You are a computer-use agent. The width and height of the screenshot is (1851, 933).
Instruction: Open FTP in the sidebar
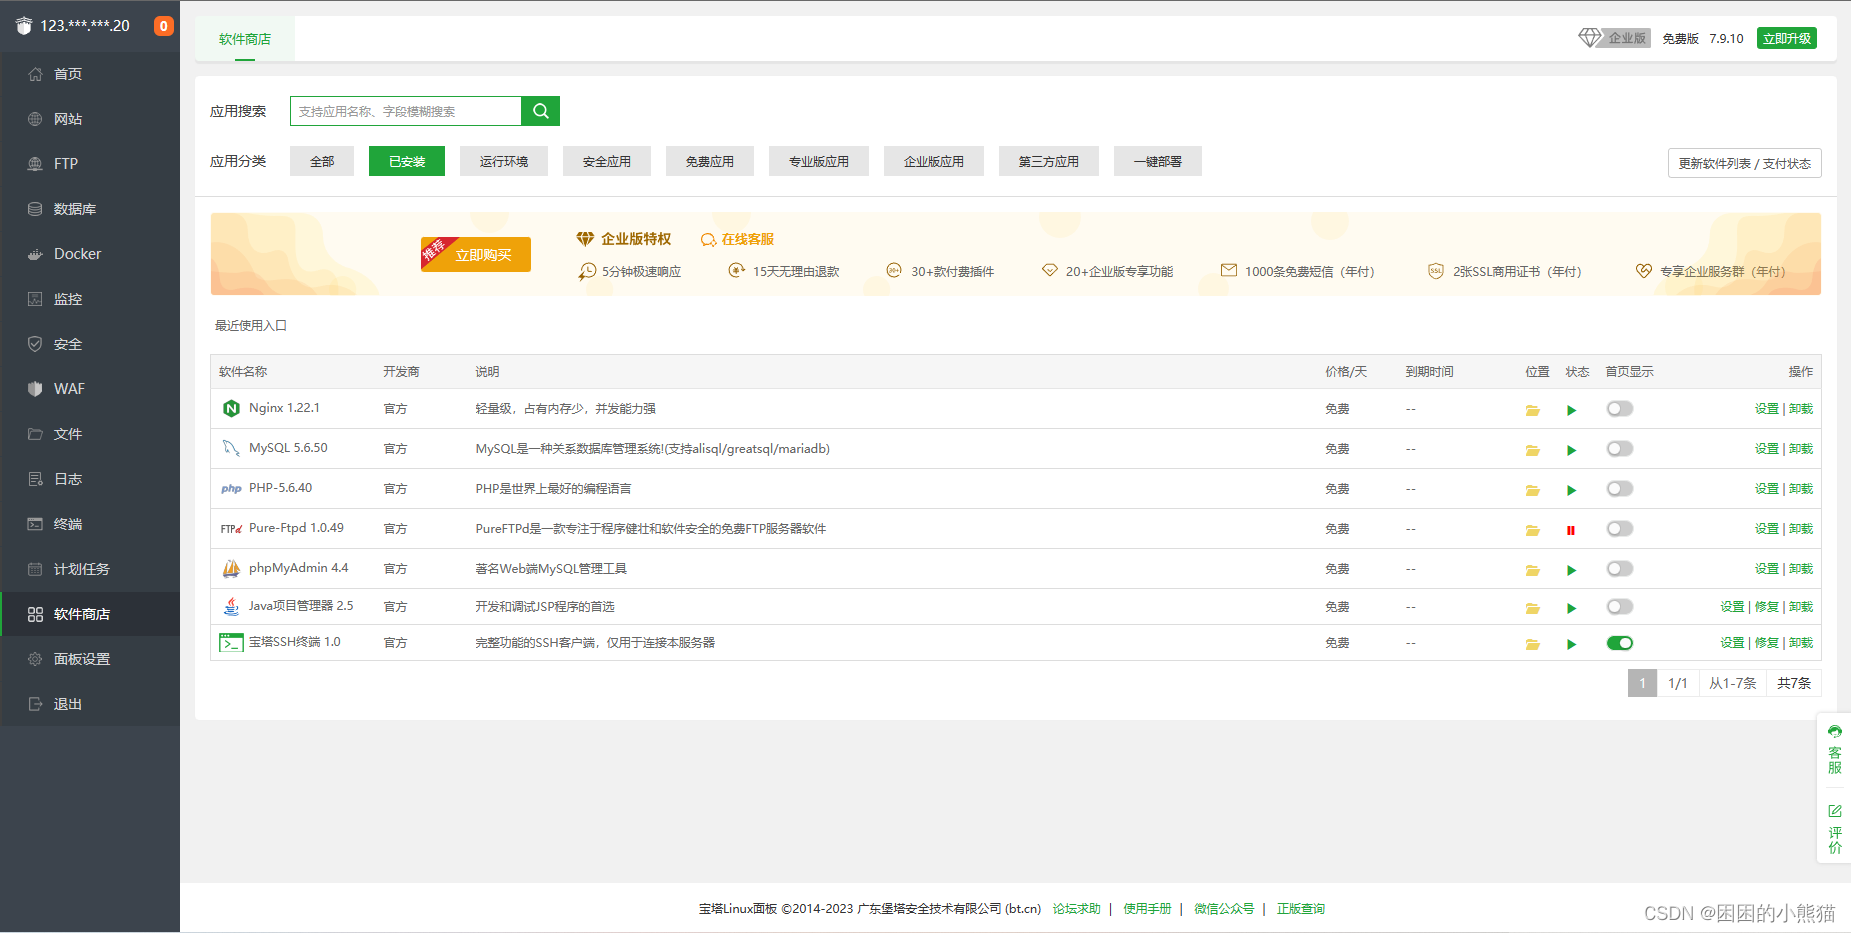(90, 164)
